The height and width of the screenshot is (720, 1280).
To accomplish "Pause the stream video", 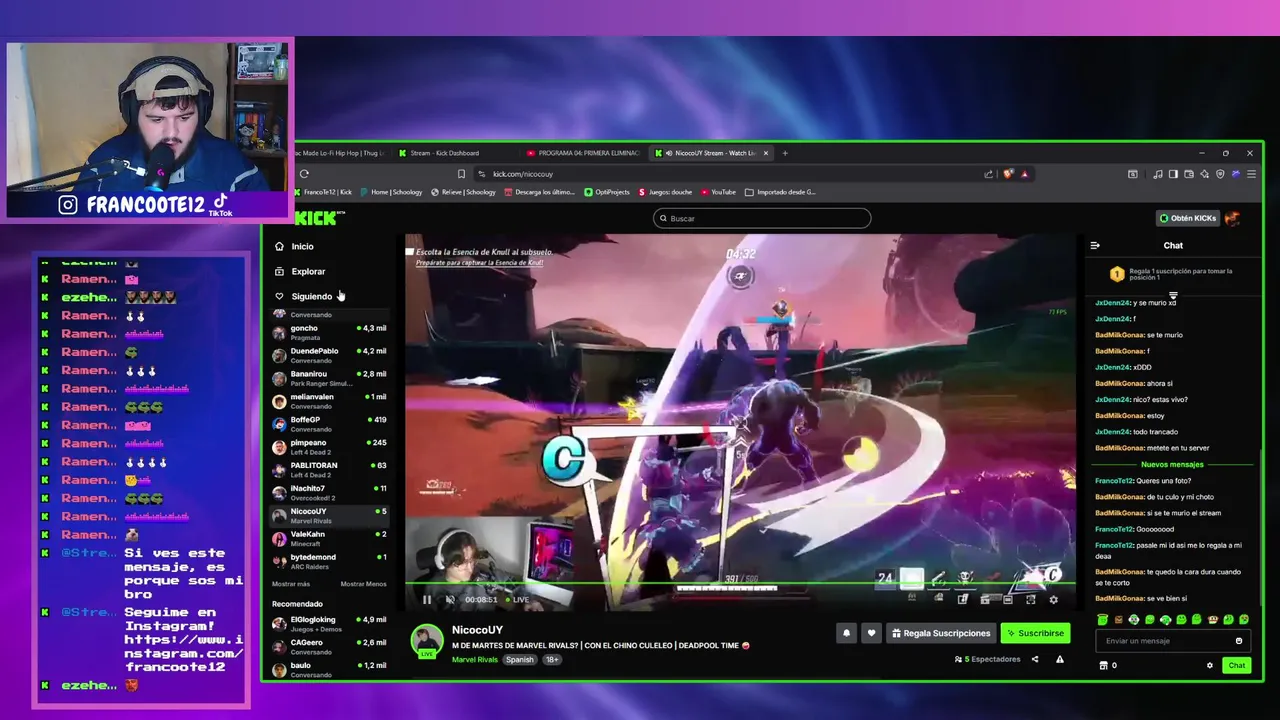I will (427, 600).
